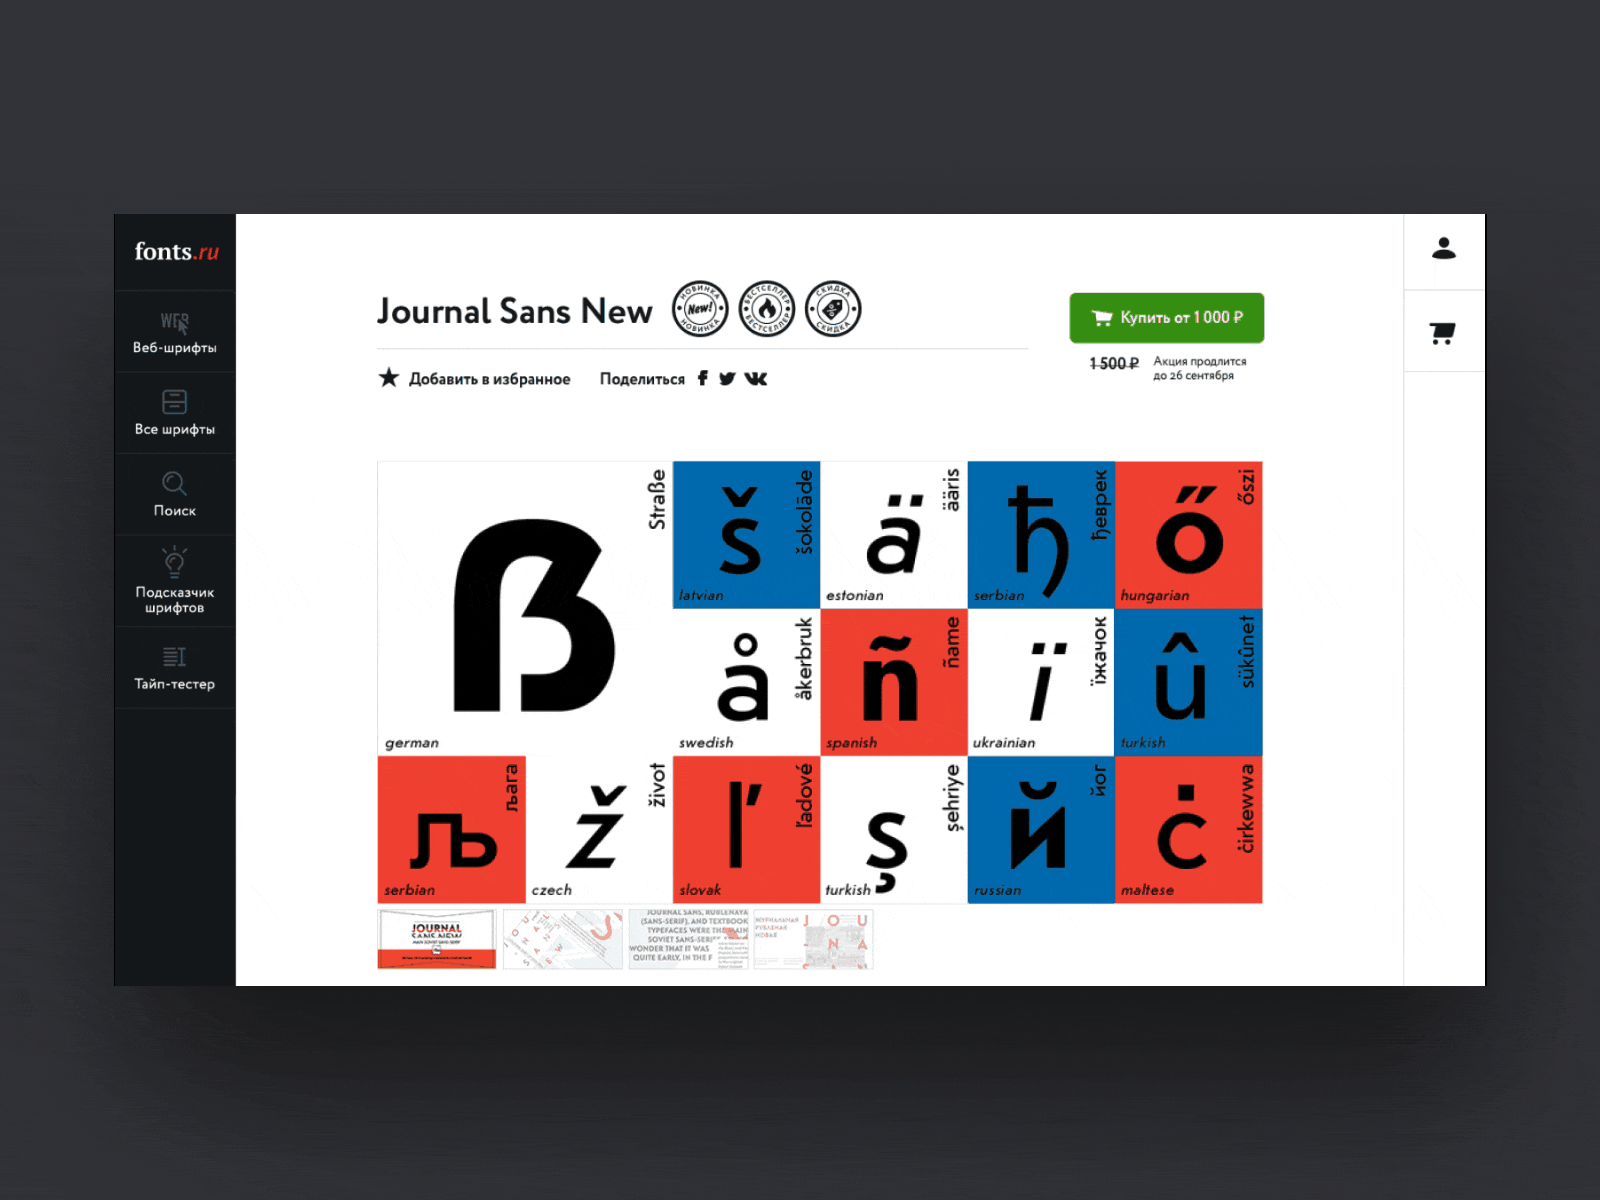Image resolution: width=1600 pixels, height=1200 pixels.
Task: Click the Акция продлится до 26 сентября note
Action: 1200,368
